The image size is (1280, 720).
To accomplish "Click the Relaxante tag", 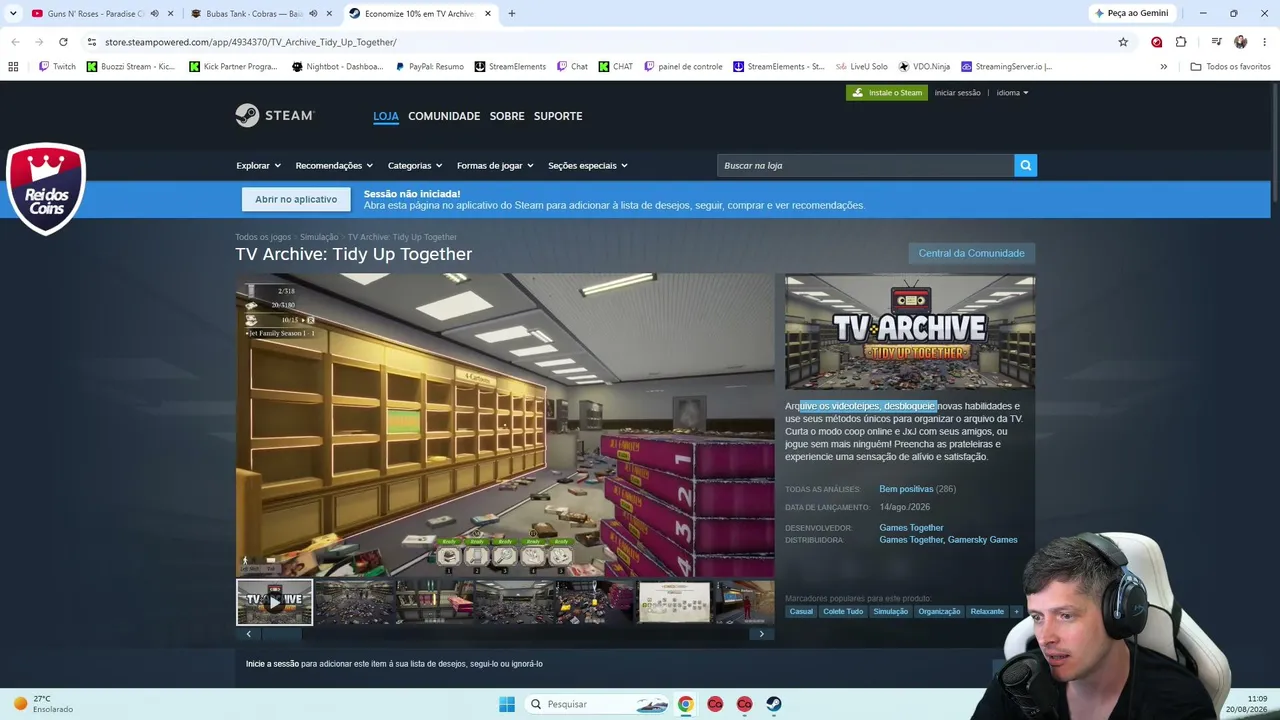I will [987, 612].
